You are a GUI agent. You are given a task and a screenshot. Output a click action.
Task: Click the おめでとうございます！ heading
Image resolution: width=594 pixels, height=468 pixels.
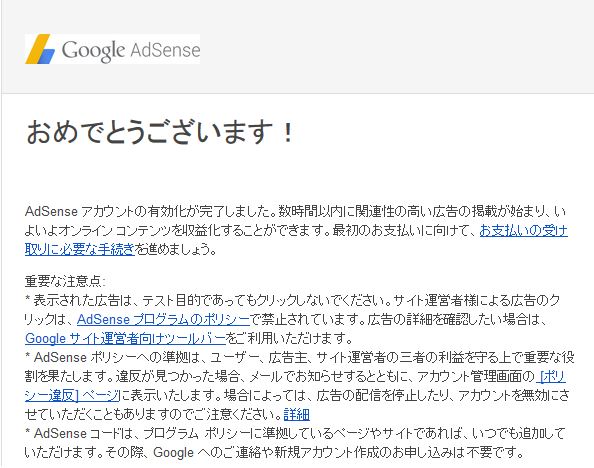coord(160,132)
